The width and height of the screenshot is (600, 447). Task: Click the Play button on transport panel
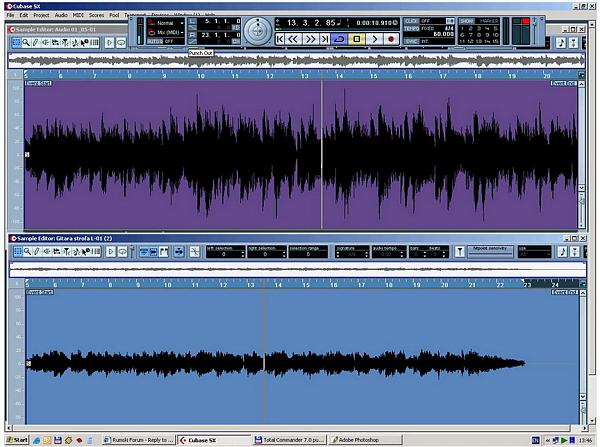coord(374,38)
